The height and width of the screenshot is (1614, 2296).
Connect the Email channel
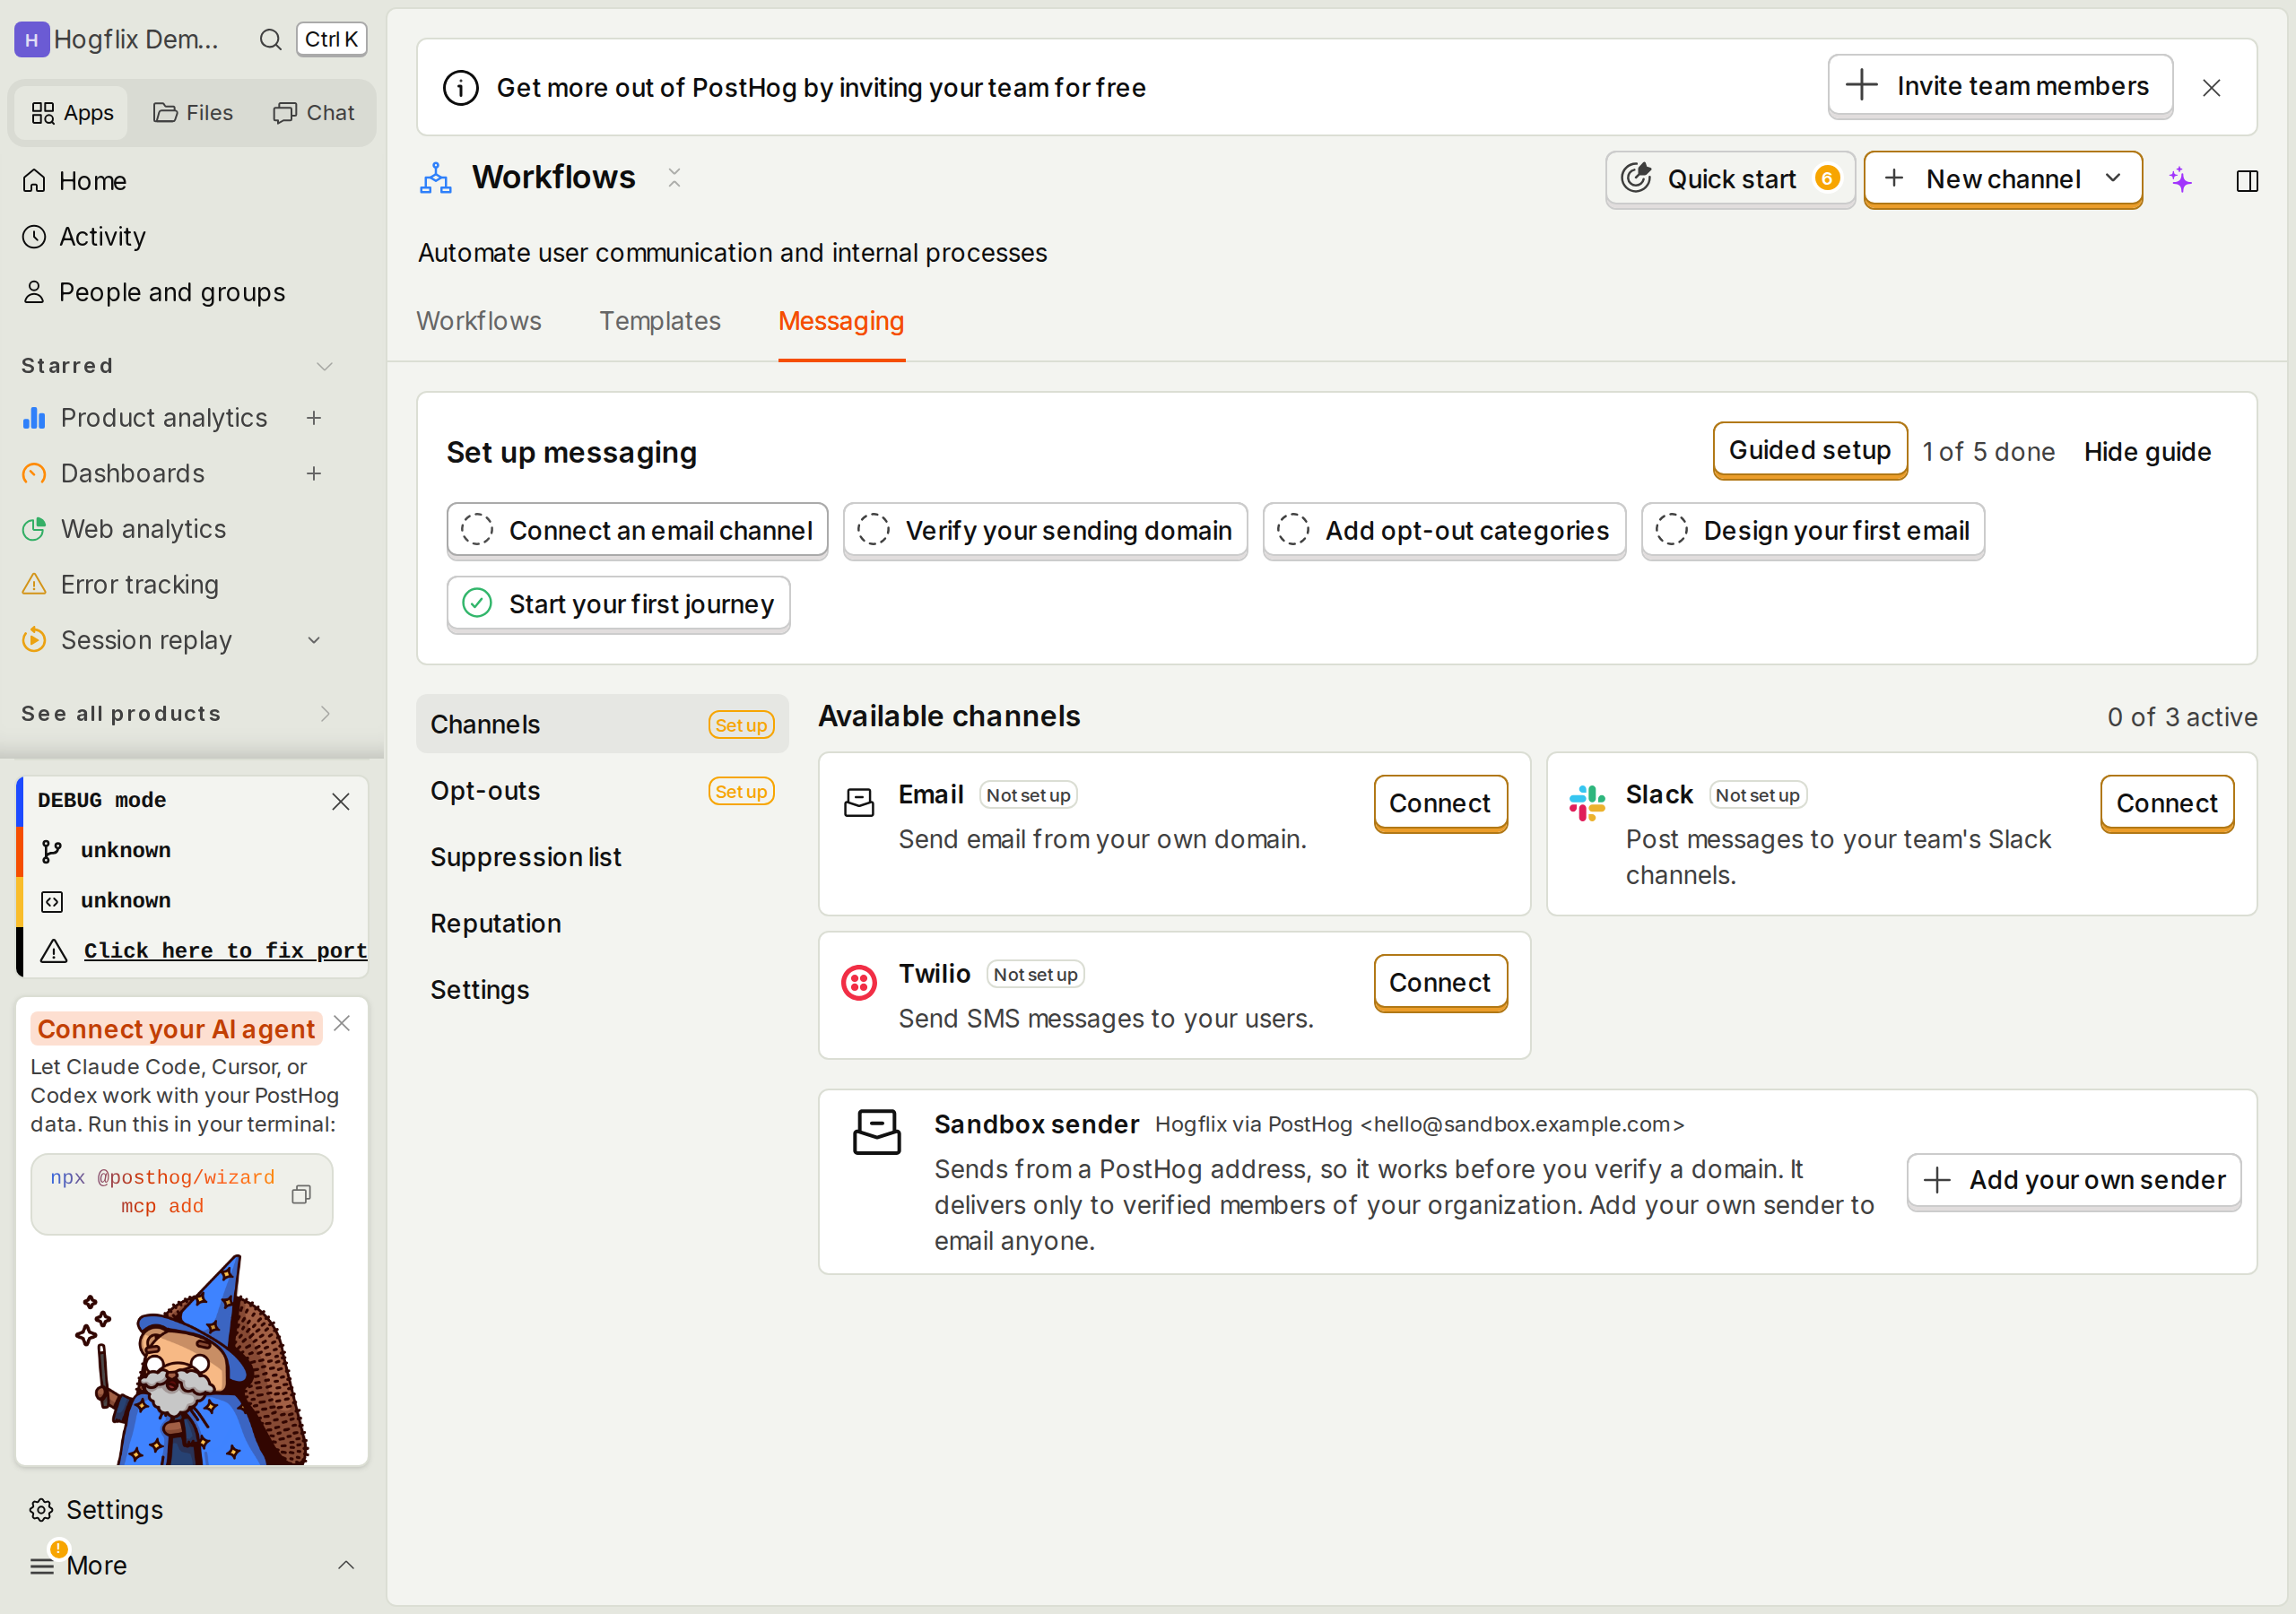coord(1440,803)
